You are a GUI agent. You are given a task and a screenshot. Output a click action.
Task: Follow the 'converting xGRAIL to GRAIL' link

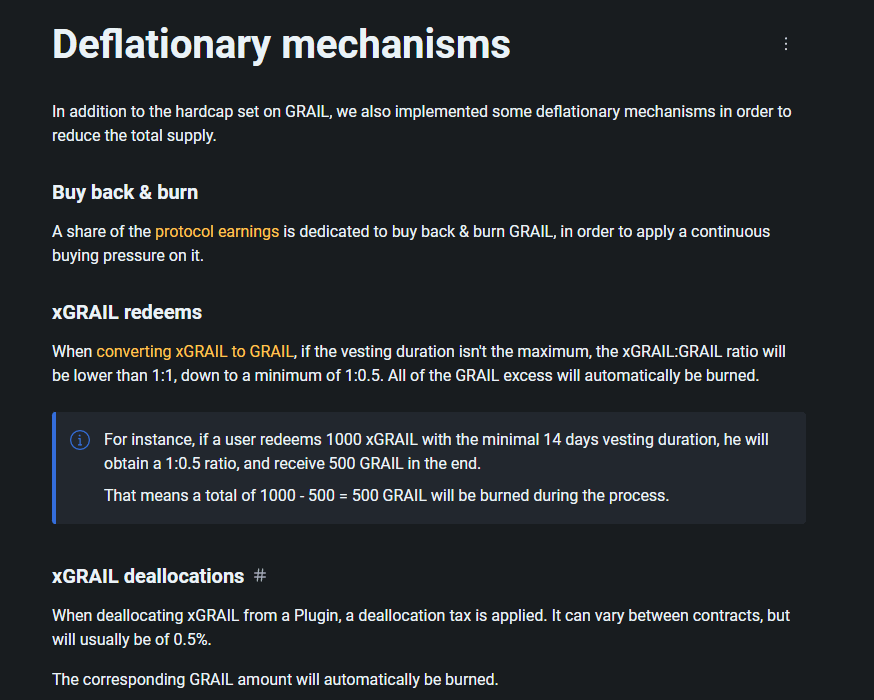tap(195, 352)
